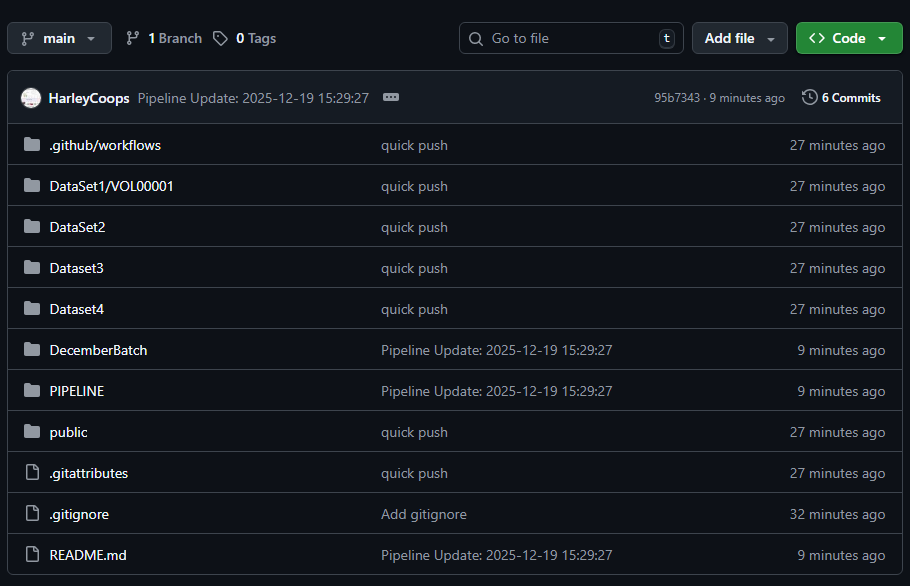This screenshot has height=586, width=910.
Task: Click the 95b7343 commit hash link
Action: coord(677,98)
